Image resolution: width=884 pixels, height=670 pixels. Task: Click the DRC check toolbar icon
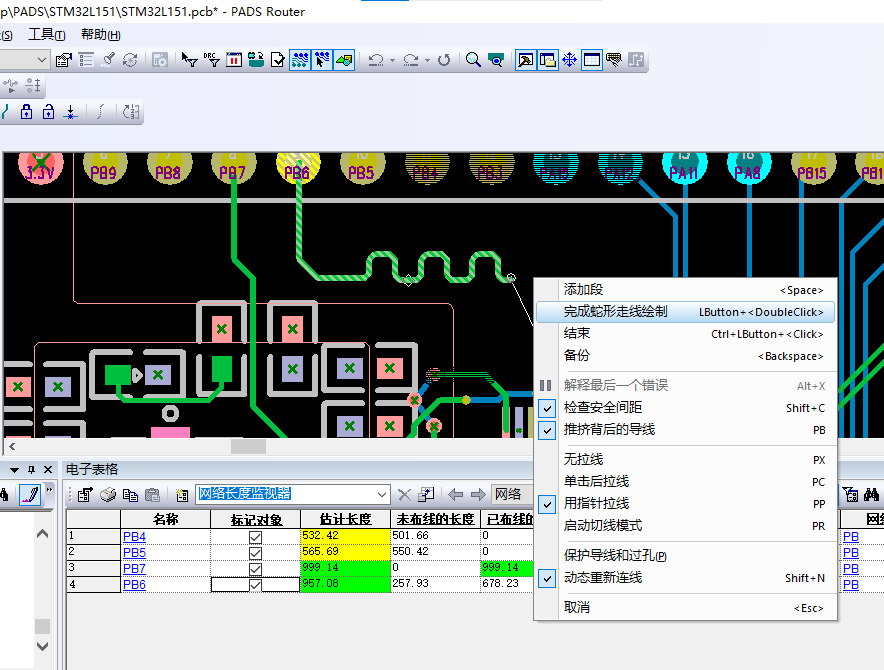[x=212, y=59]
